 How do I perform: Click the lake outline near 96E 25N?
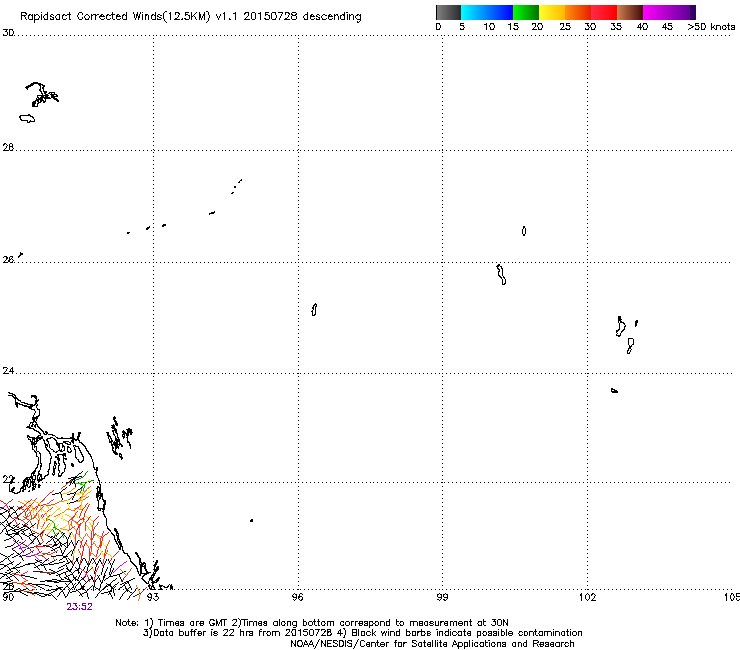[314, 310]
